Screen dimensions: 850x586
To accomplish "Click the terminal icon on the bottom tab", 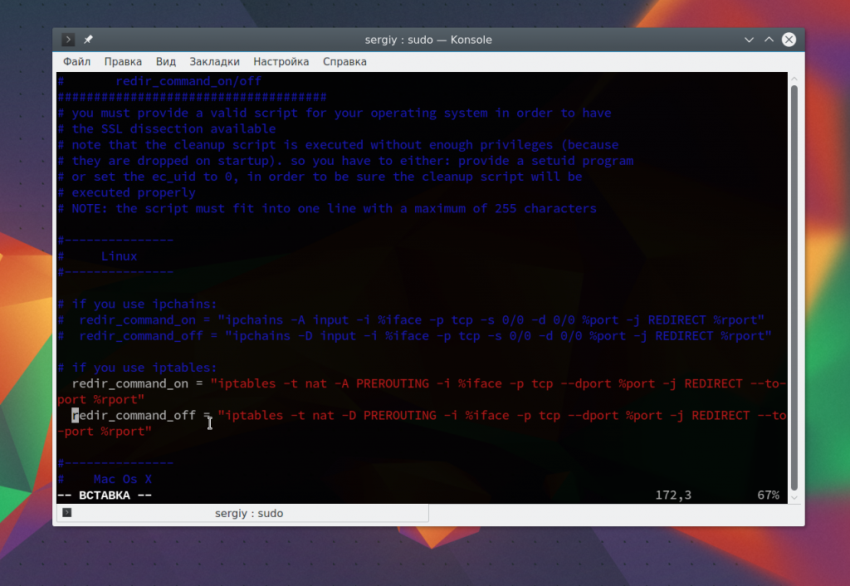I will click(67, 513).
